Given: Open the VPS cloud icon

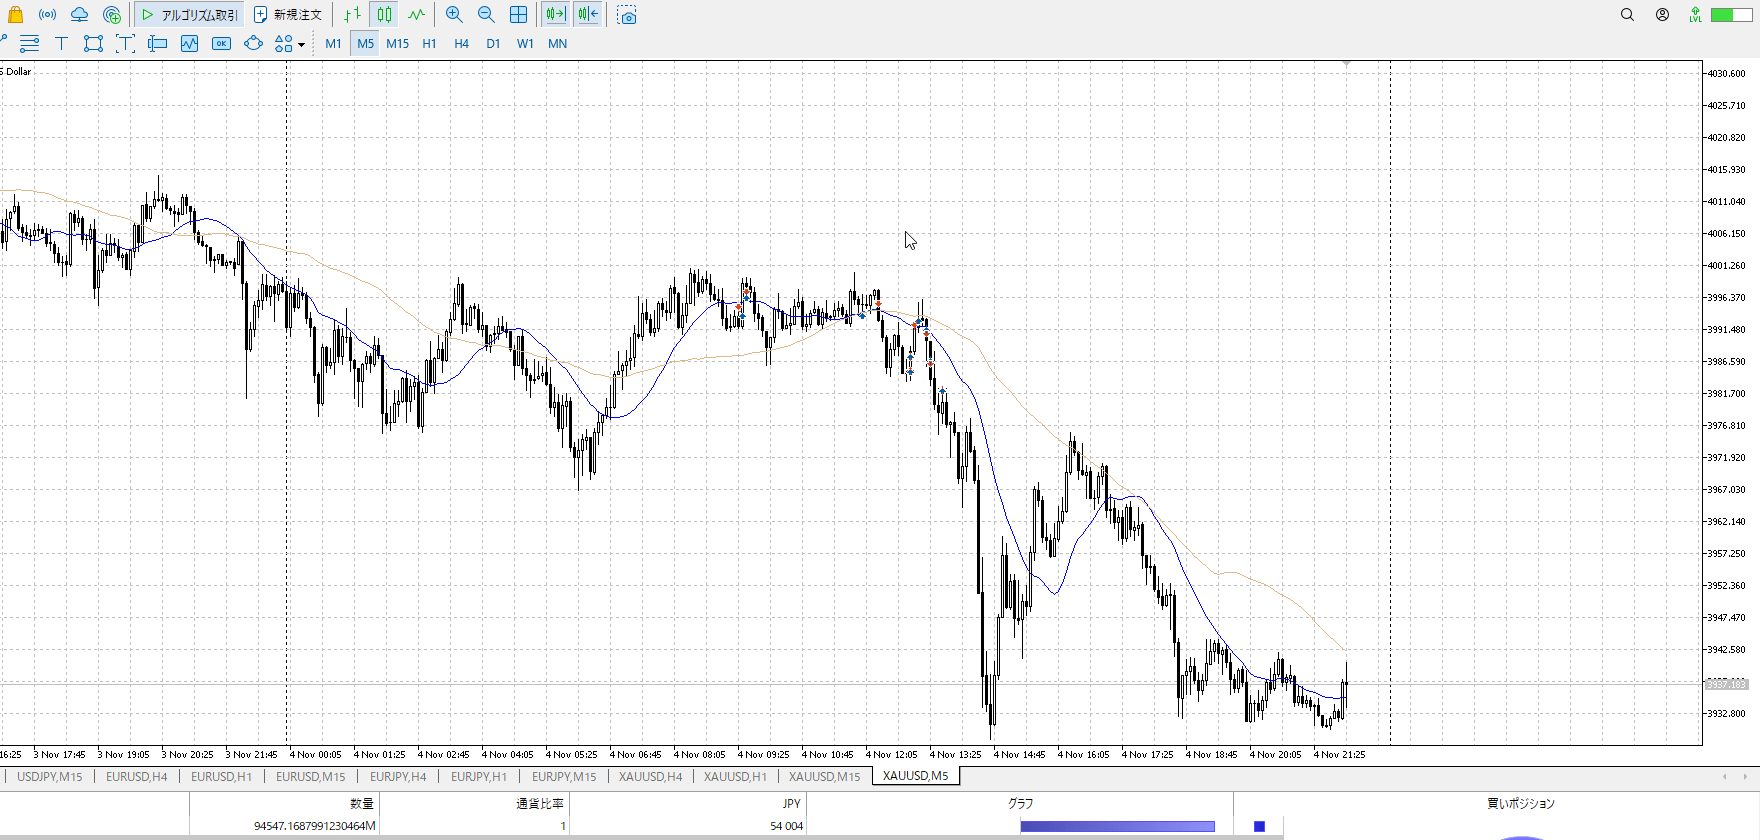Looking at the screenshot, I should (x=79, y=15).
